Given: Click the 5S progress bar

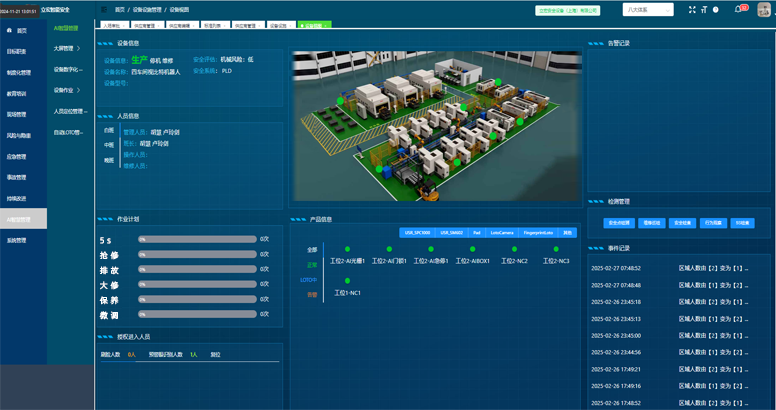Looking at the screenshot, I should coord(197,240).
